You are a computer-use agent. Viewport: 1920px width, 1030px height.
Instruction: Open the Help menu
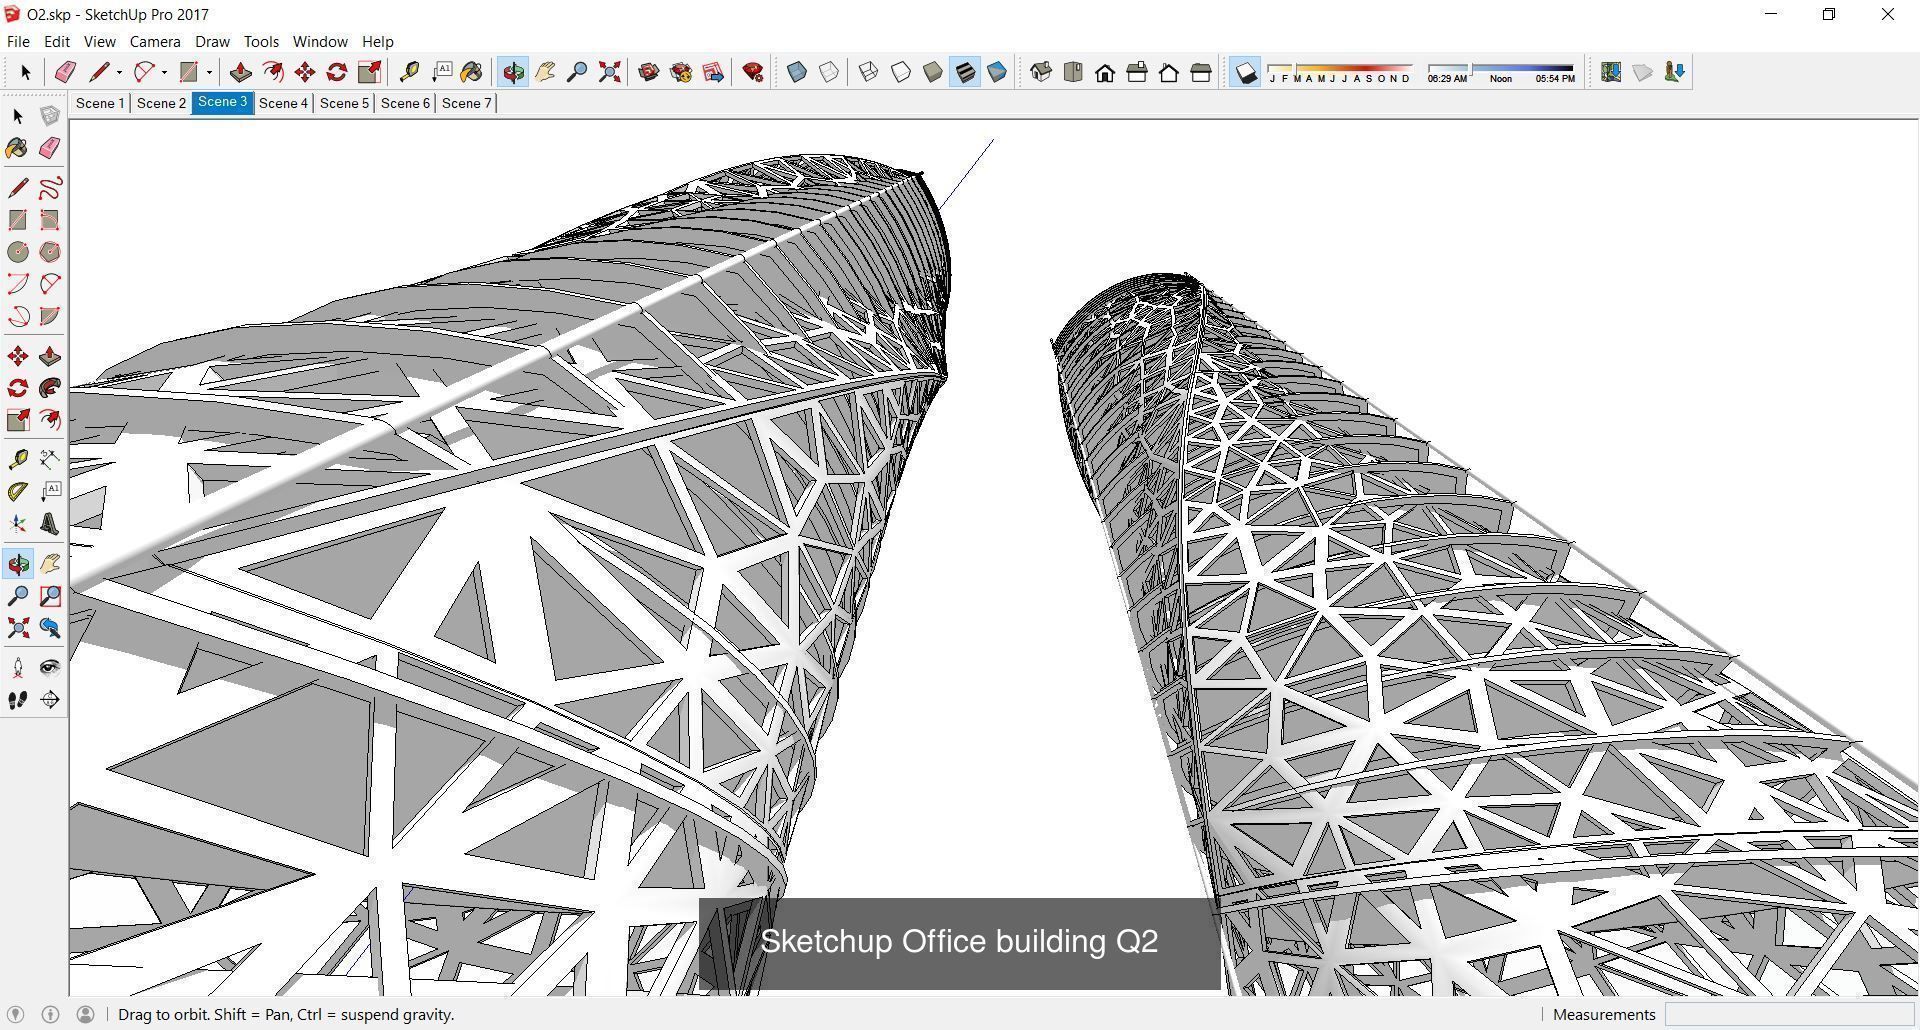click(x=377, y=41)
